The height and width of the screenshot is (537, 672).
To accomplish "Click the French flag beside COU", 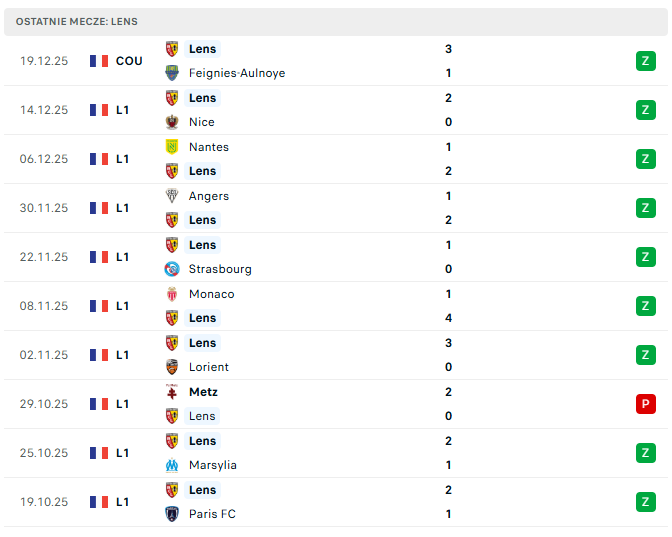I will coord(98,61).
